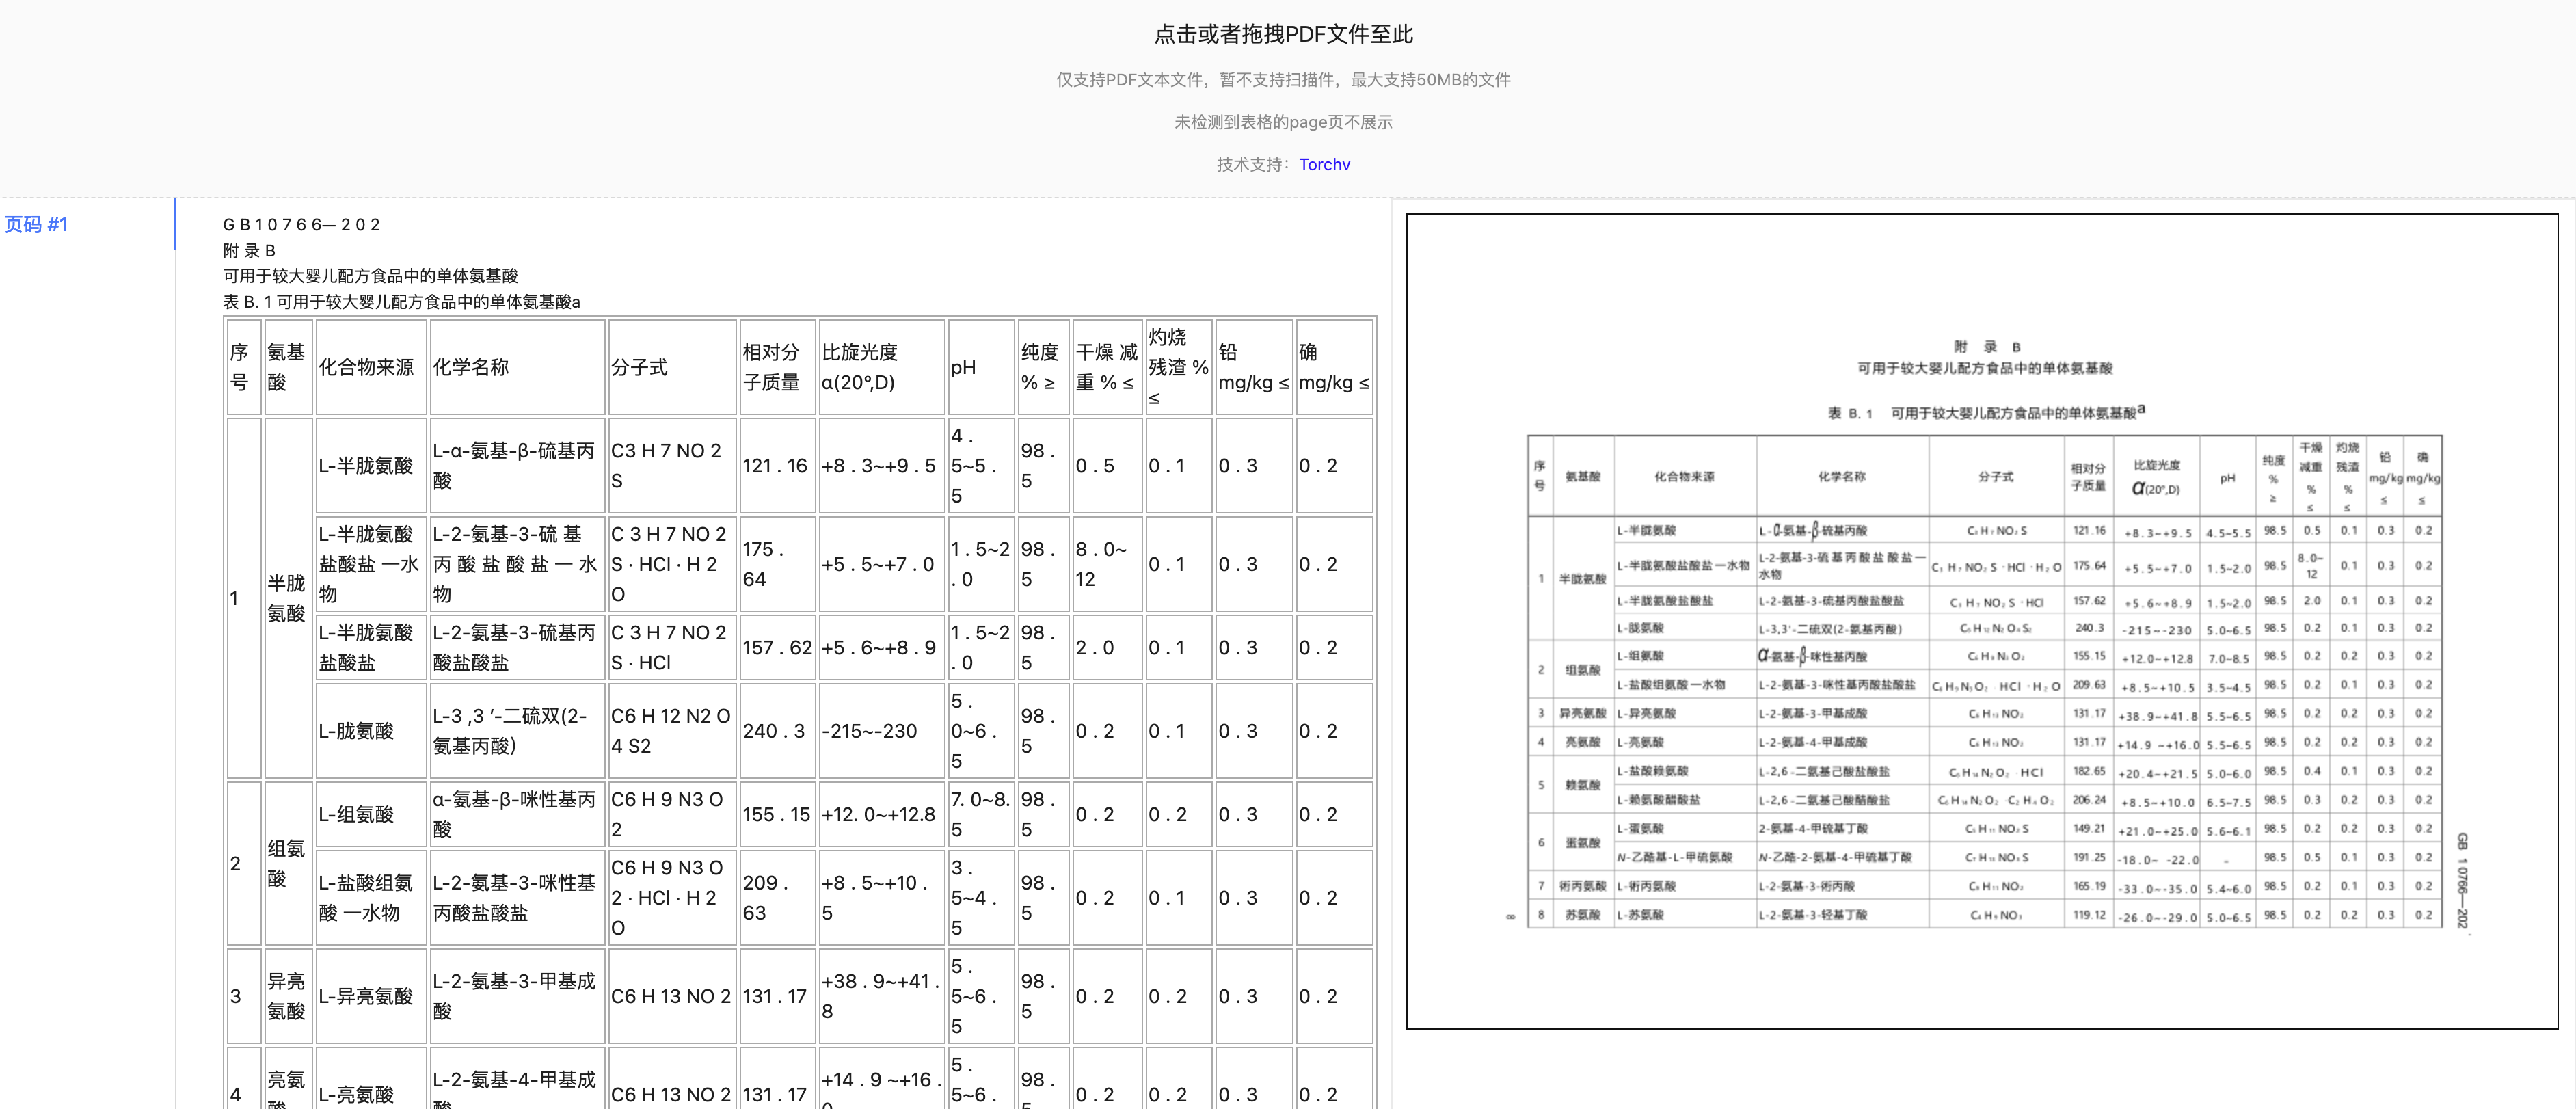Screen dimensions: 2576x1109
Task: Click the 化学名称 column header
Action: coord(517,367)
